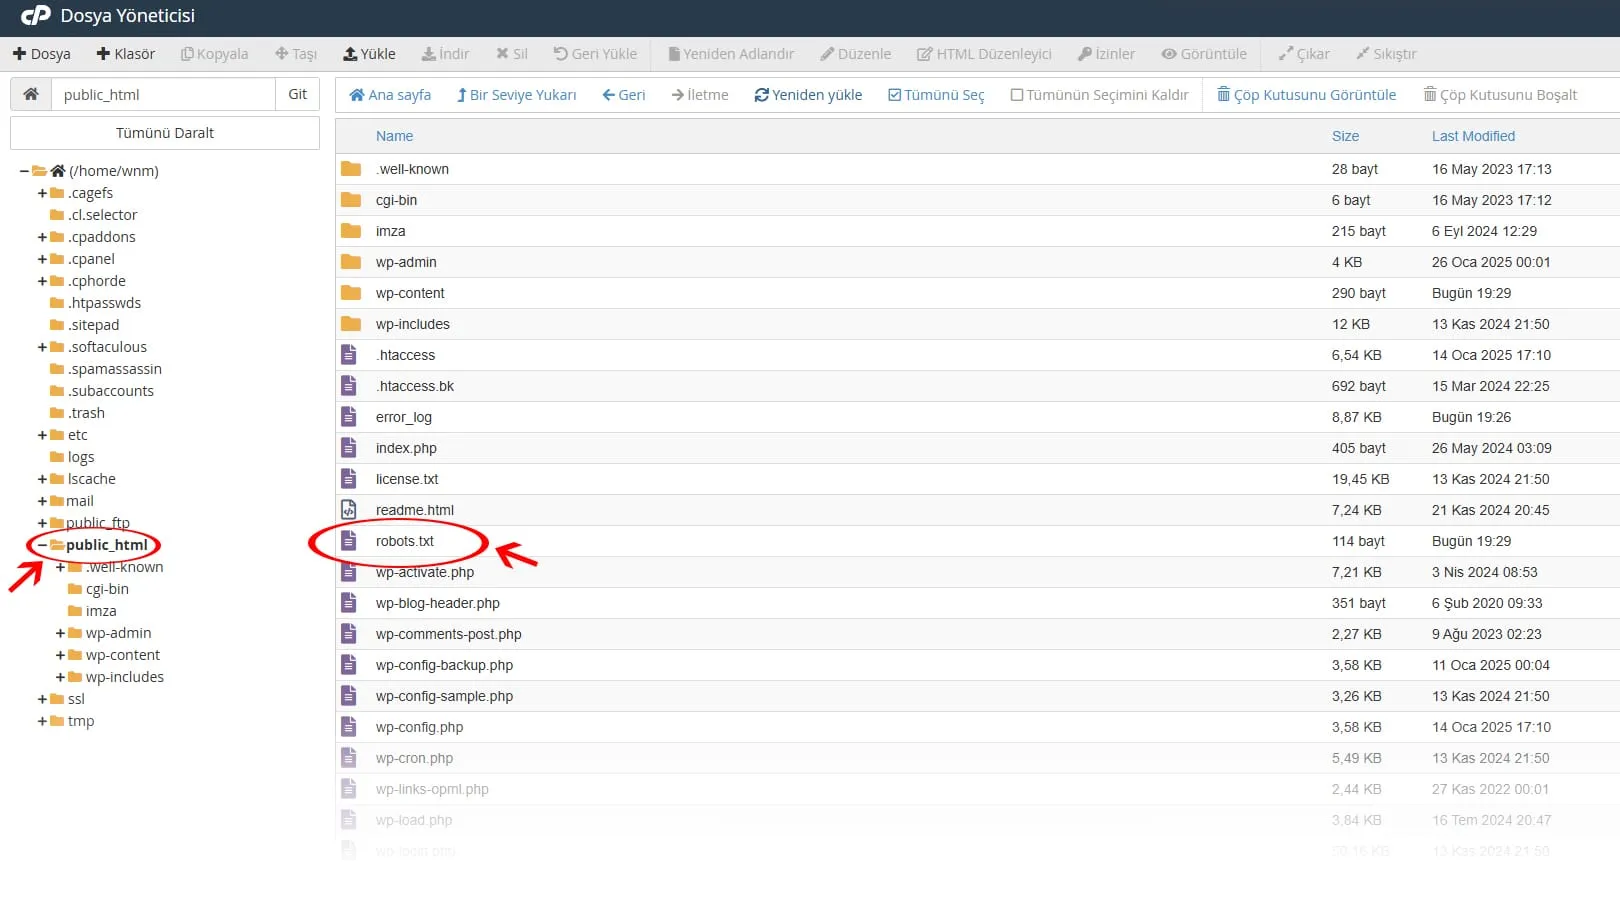Select the license.txt file name
The height and width of the screenshot is (910, 1620).
407,479
